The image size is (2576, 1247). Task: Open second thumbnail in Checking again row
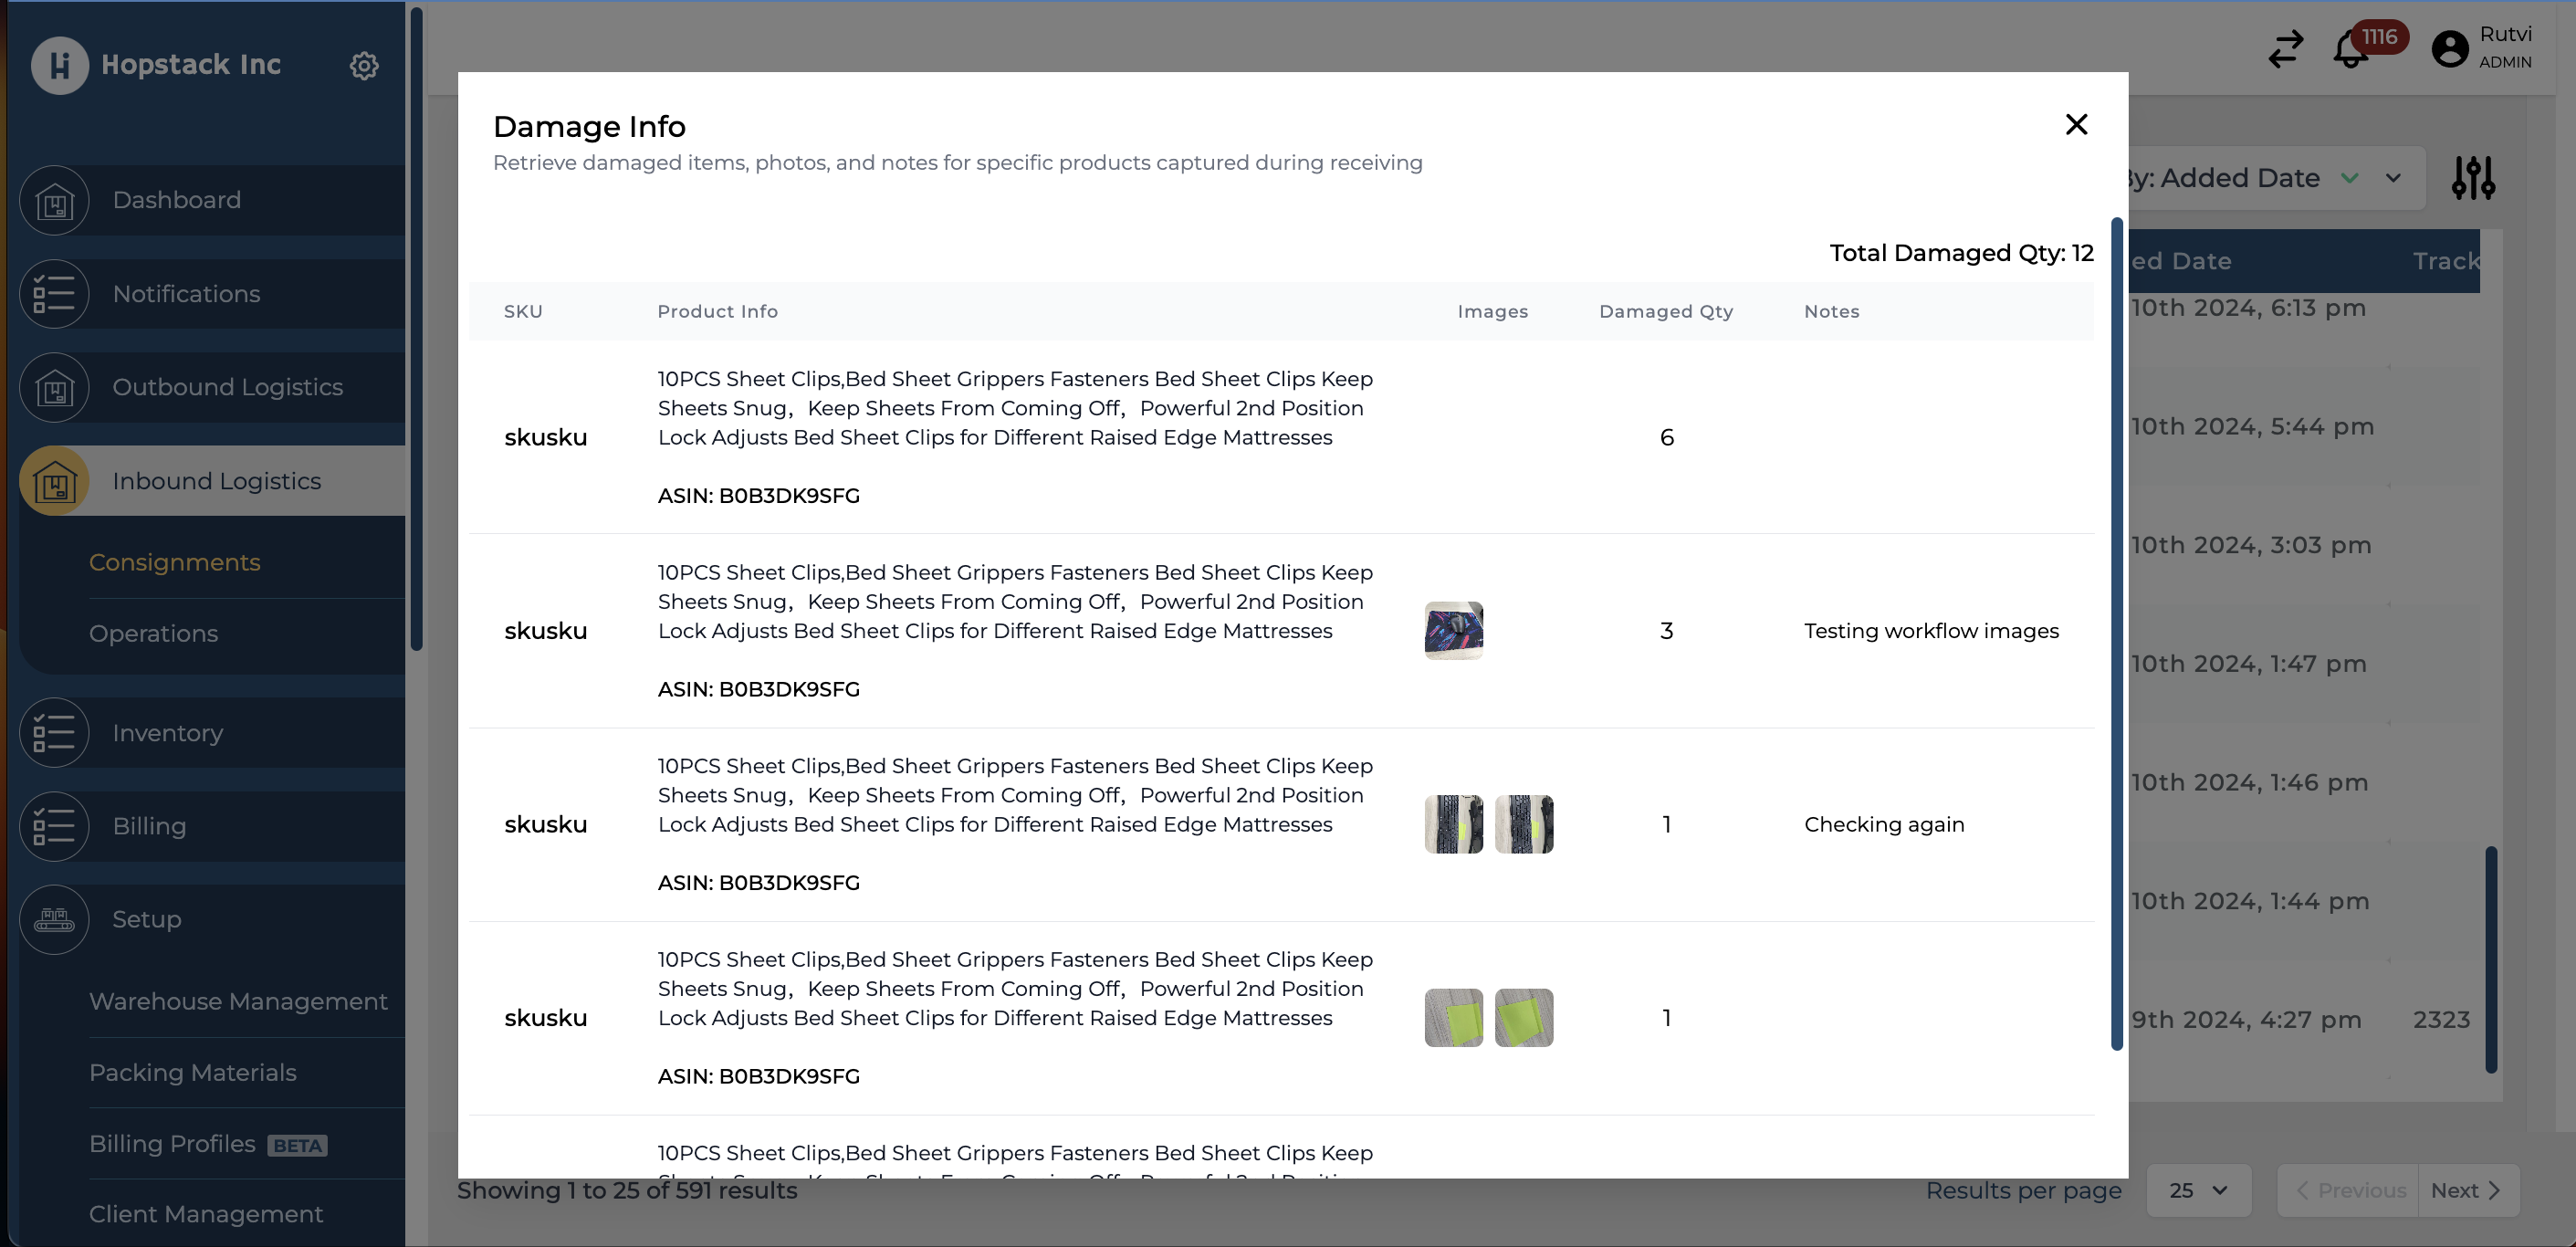tap(1523, 825)
